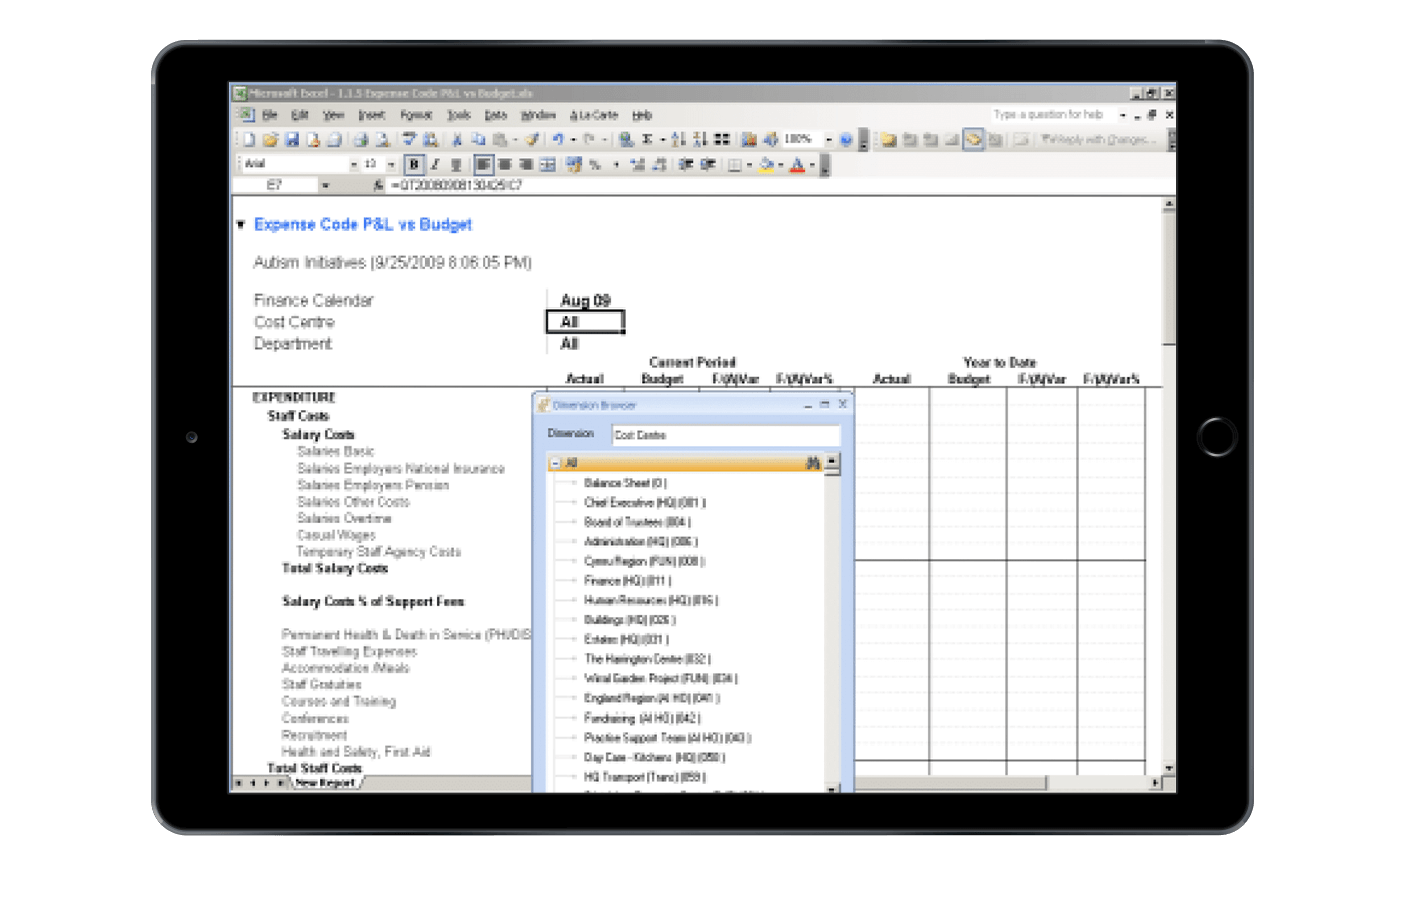Select Finance (HQ) in the tree
Image resolution: width=1403 pixels, height=900 pixels.
click(628, 580)
